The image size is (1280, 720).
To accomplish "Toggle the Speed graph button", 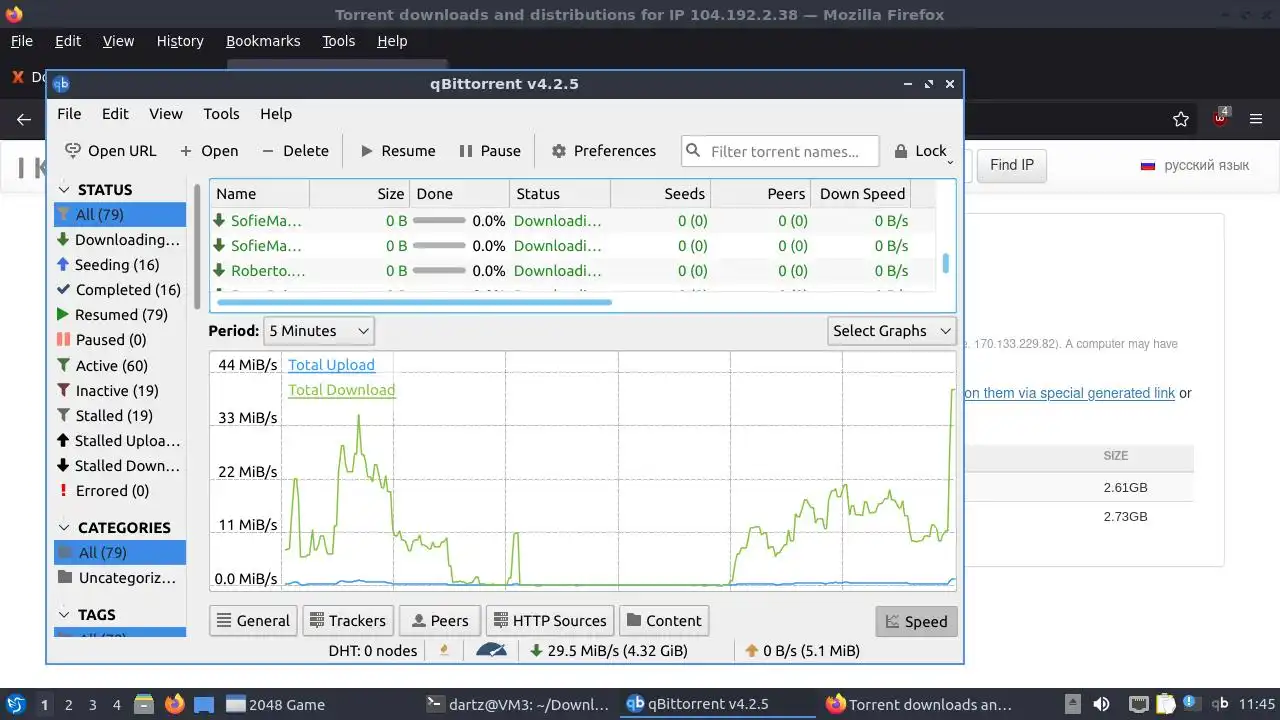I will click(x=916, y=621).
